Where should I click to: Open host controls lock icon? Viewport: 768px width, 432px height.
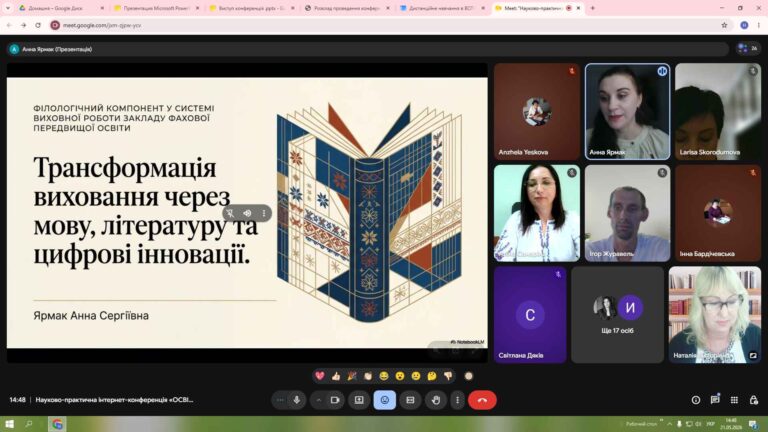click(x=754, y=400)
